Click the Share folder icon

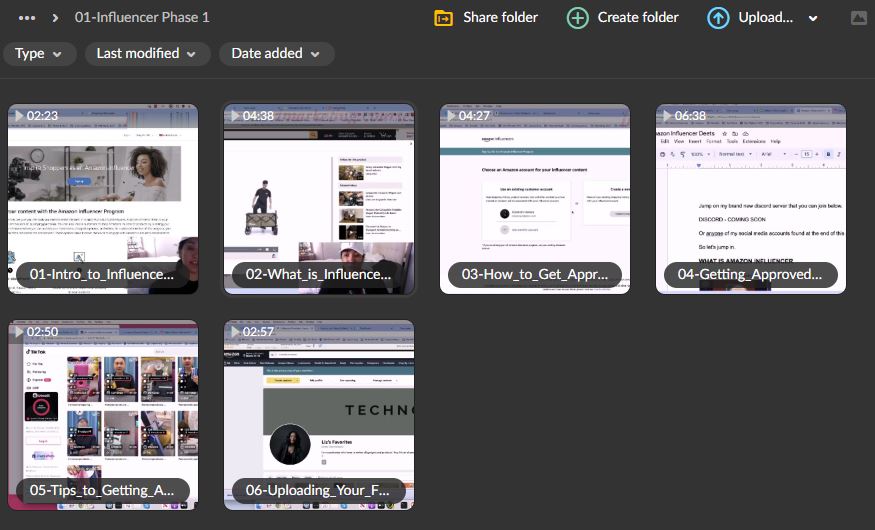point(443,18)
